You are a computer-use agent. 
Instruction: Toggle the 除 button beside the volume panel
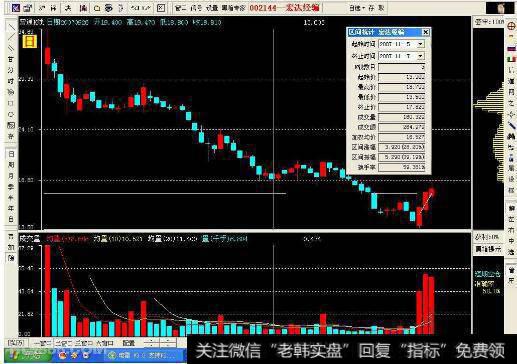click(11, 258)
